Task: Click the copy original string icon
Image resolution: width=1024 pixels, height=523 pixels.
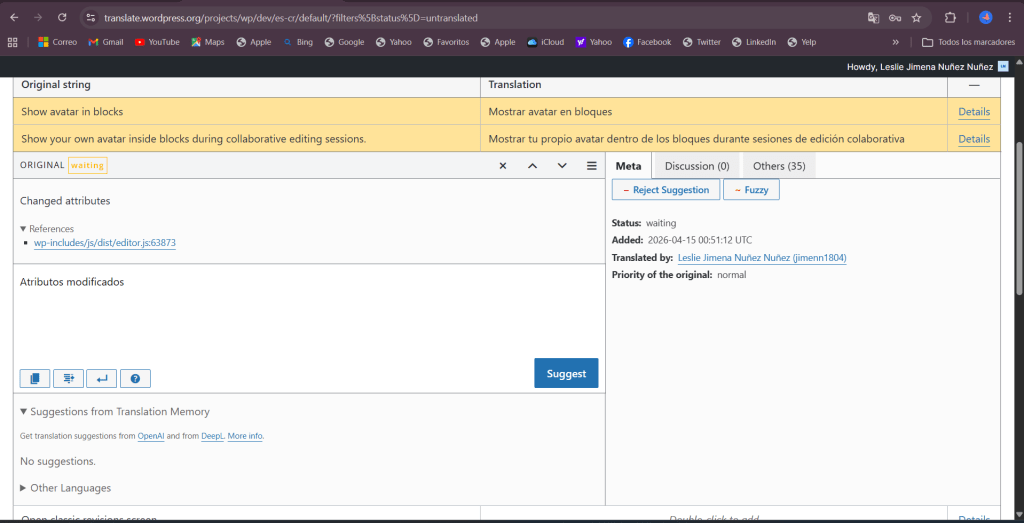Action: tap(35, 378)
